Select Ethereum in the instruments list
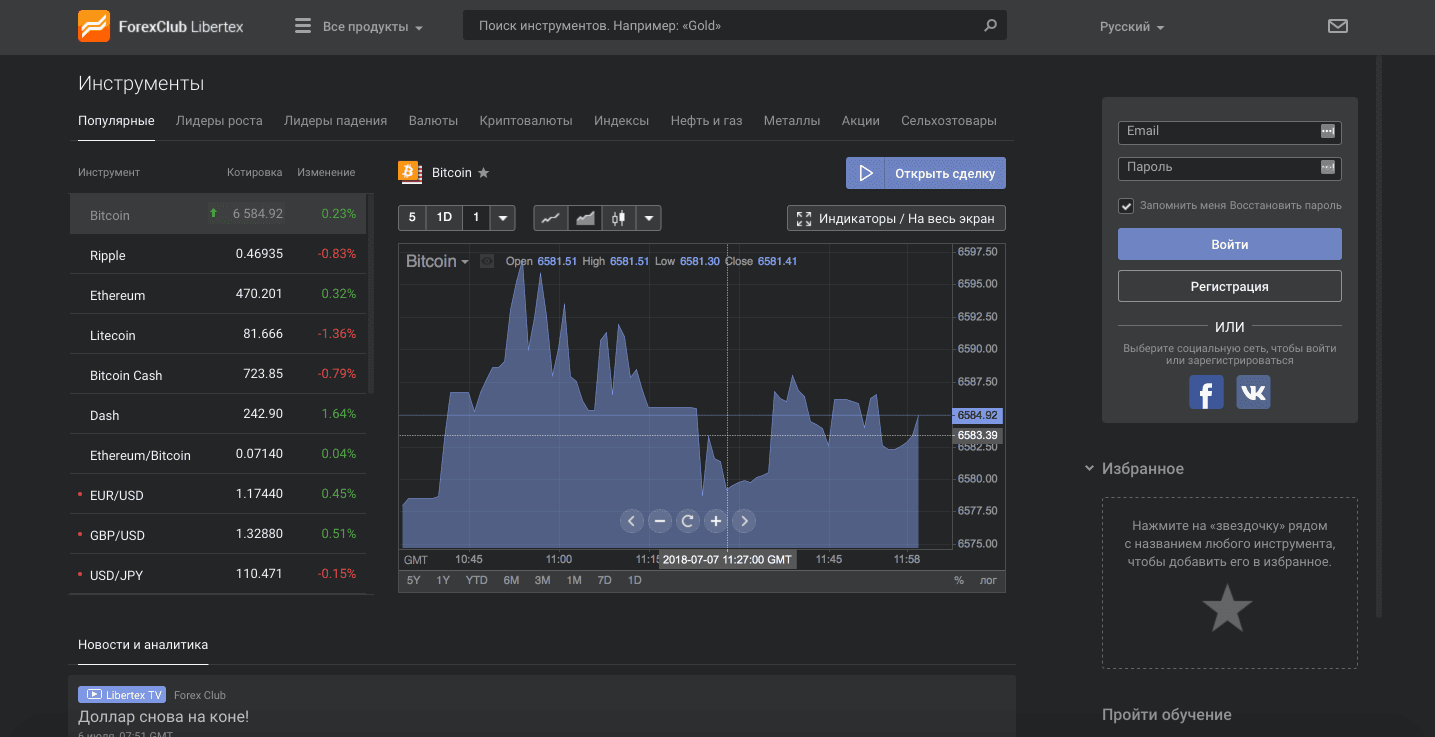 click(x=218, y=295)
